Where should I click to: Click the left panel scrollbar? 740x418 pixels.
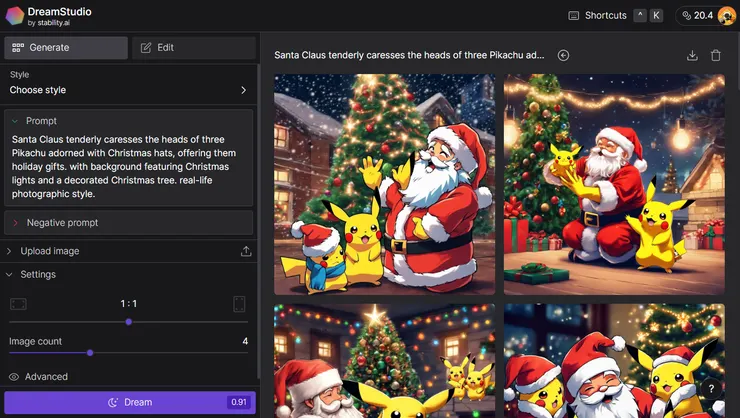pyautogui.click(x=258, y=222)
